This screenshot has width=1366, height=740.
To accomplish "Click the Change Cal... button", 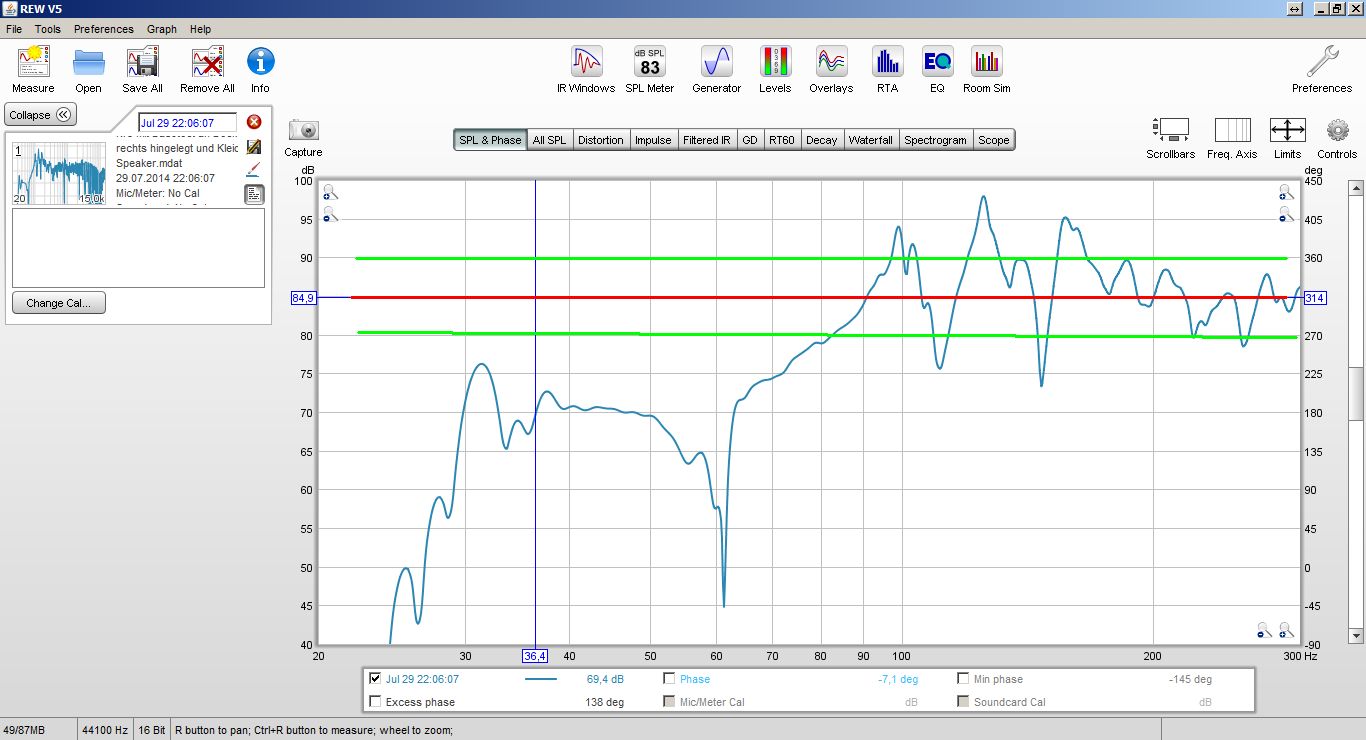I will pos(59,303).
